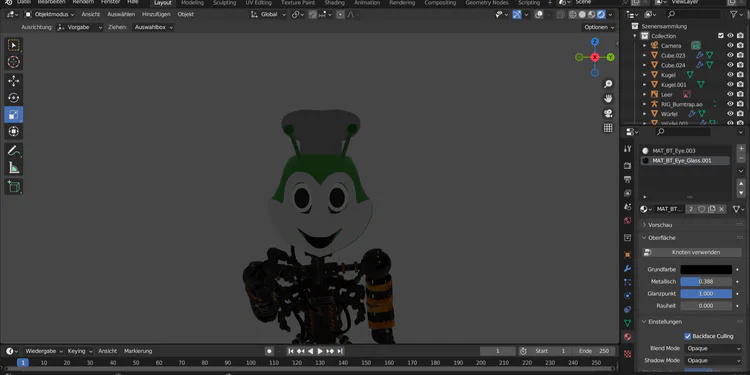The width and height of the screenshot is (750, 375).
Task: Open the Material properties tab
Action: tap(628, 337)
